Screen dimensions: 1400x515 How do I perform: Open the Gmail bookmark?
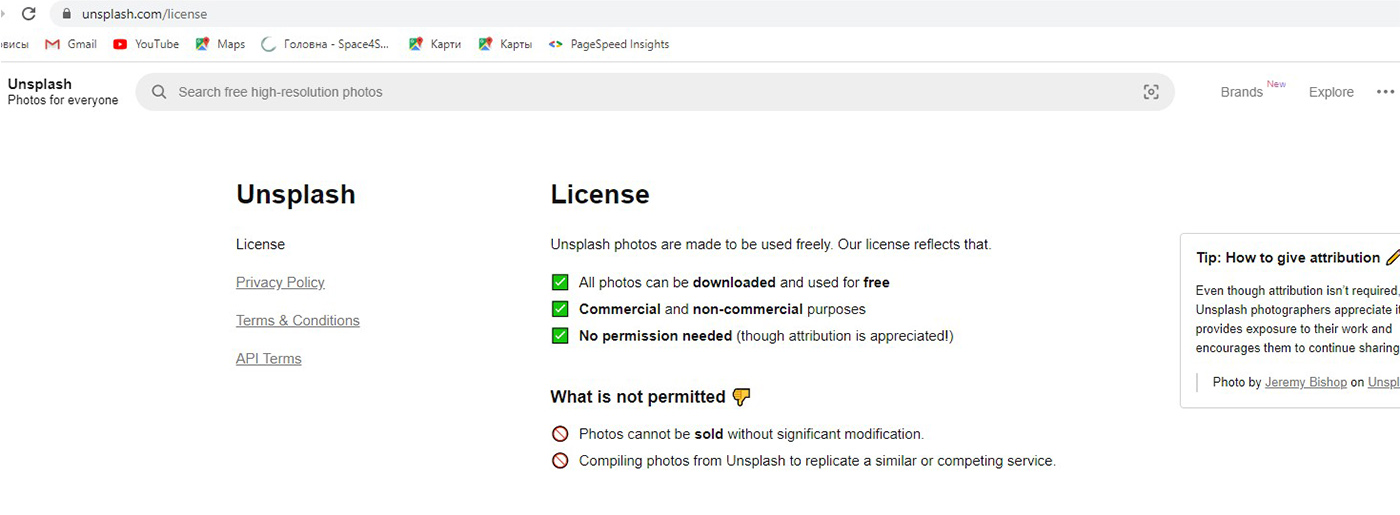pos(71,44)
